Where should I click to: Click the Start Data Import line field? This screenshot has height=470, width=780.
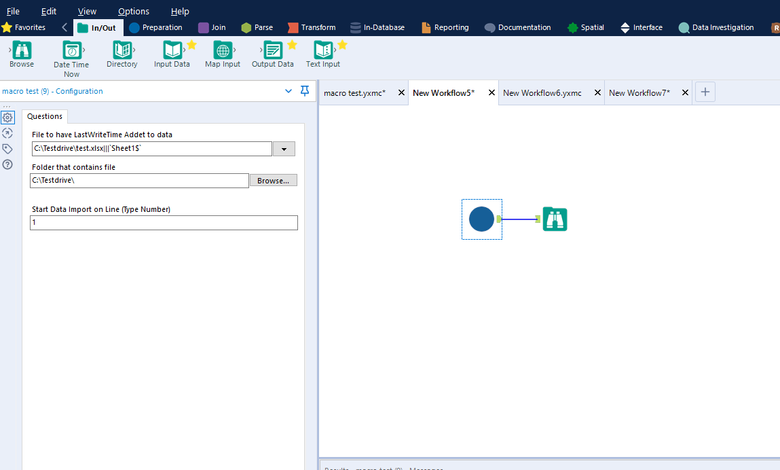click(164, 223)
